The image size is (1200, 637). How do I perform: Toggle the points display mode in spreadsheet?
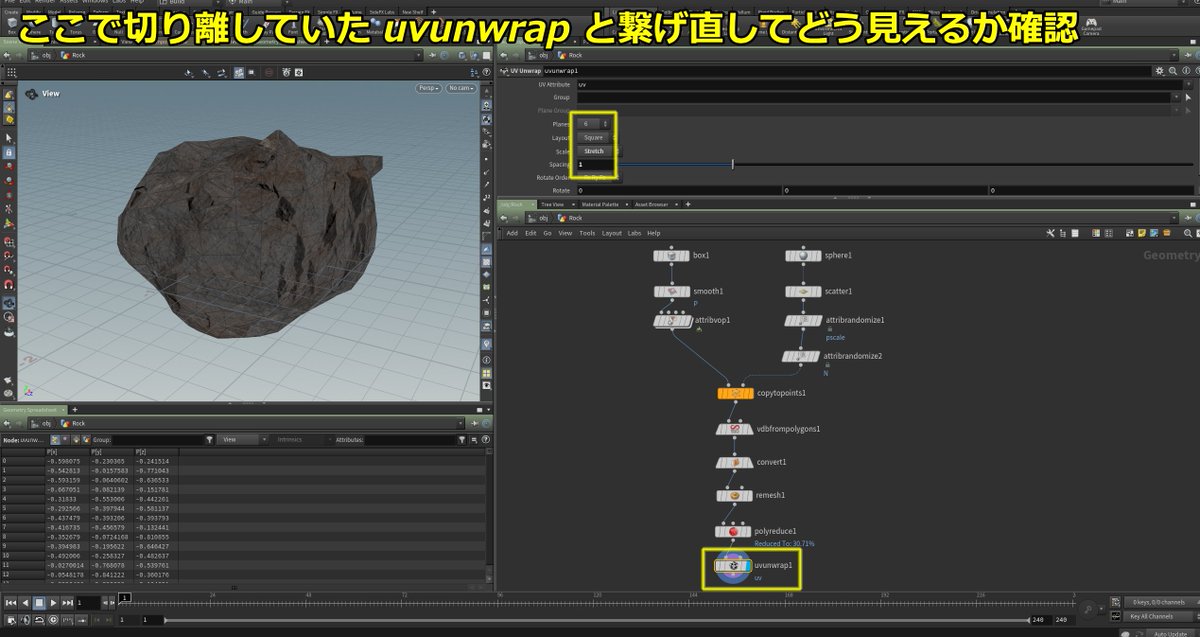point(54,440)
